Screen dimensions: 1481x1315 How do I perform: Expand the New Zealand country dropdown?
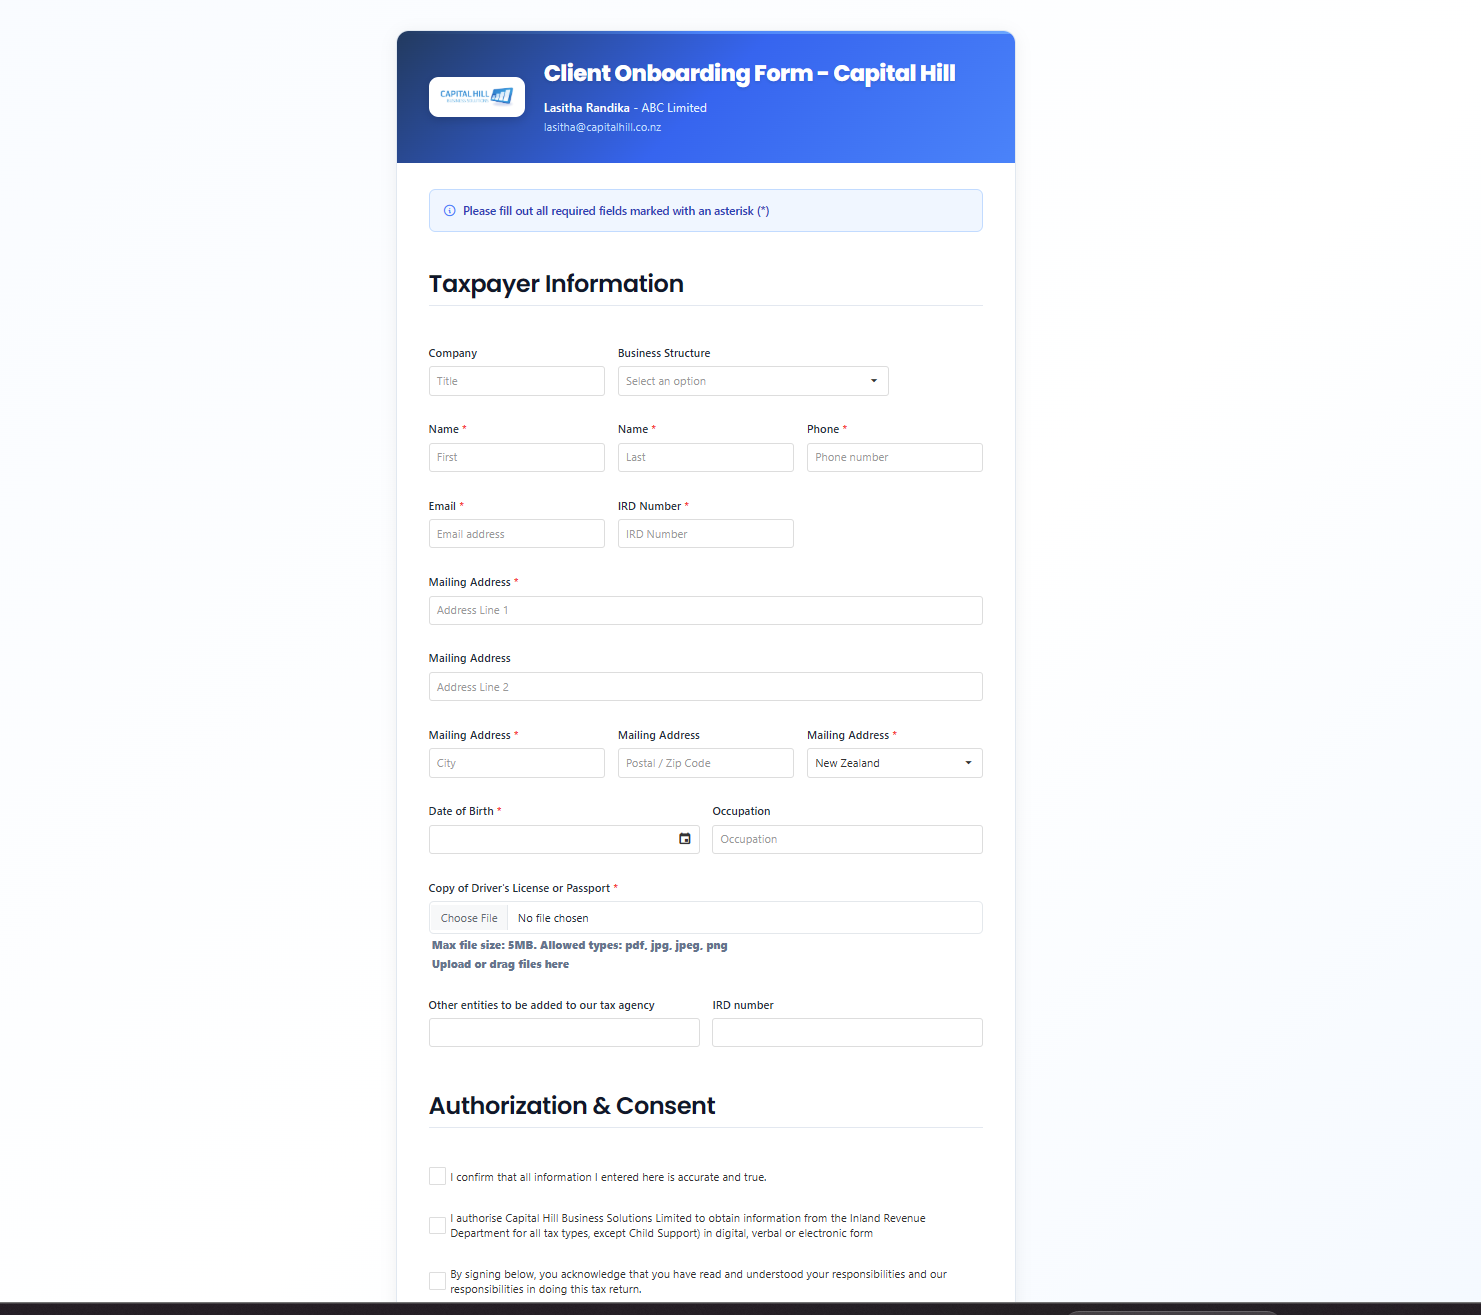pos(895,763)
